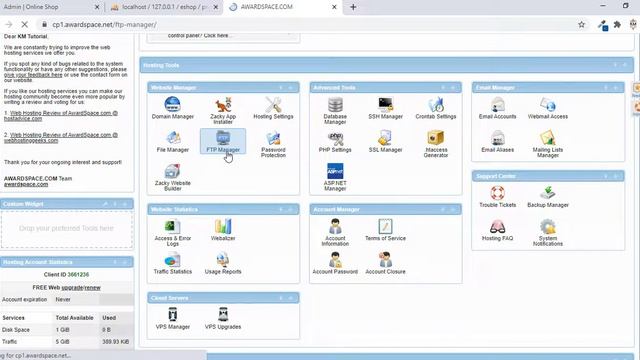This screenshot has height=360, width=640.
Task: Collapse the Cloud Servers panel
Action: pos(281,298)
